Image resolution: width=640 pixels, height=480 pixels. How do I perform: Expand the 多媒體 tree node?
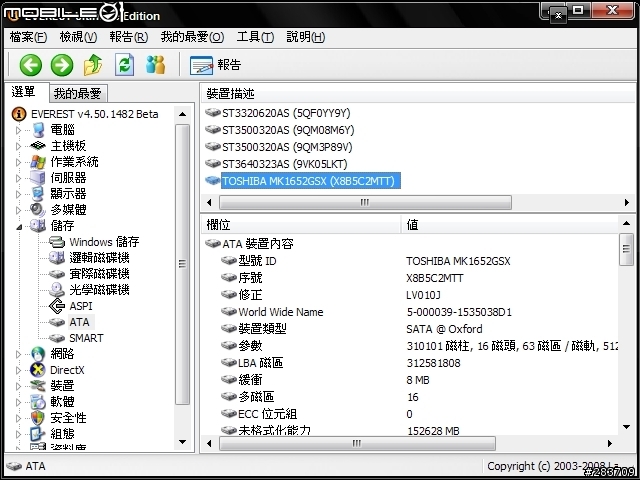(x=18, y=210)
